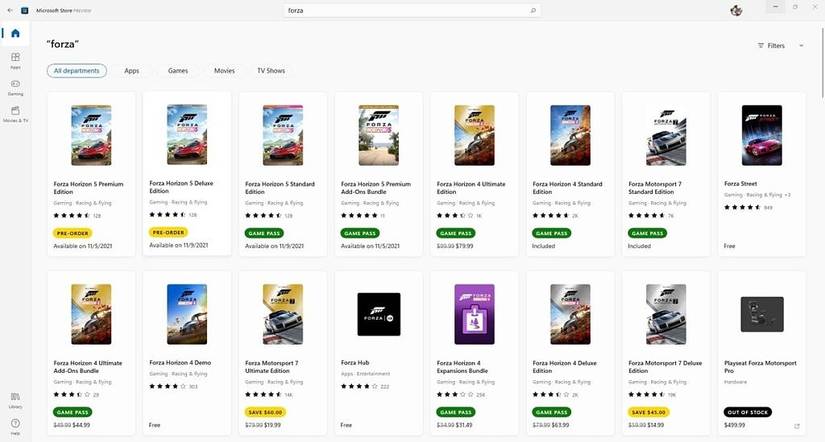
Task: Click the Forza Hub title text
Action: [x=355, y=363]
